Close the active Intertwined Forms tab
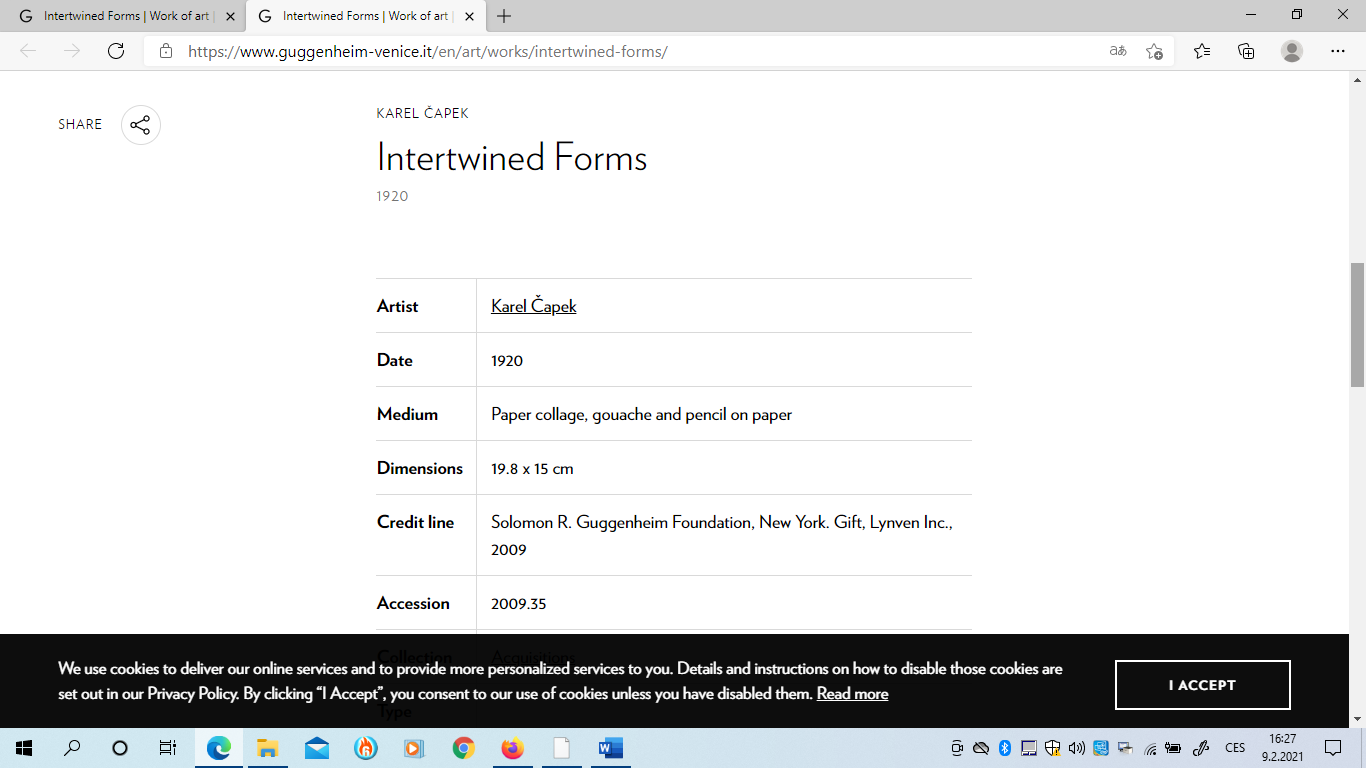The width and height of the screenshot is (1366, 768). pyautogui.click(x=469, y=16)
